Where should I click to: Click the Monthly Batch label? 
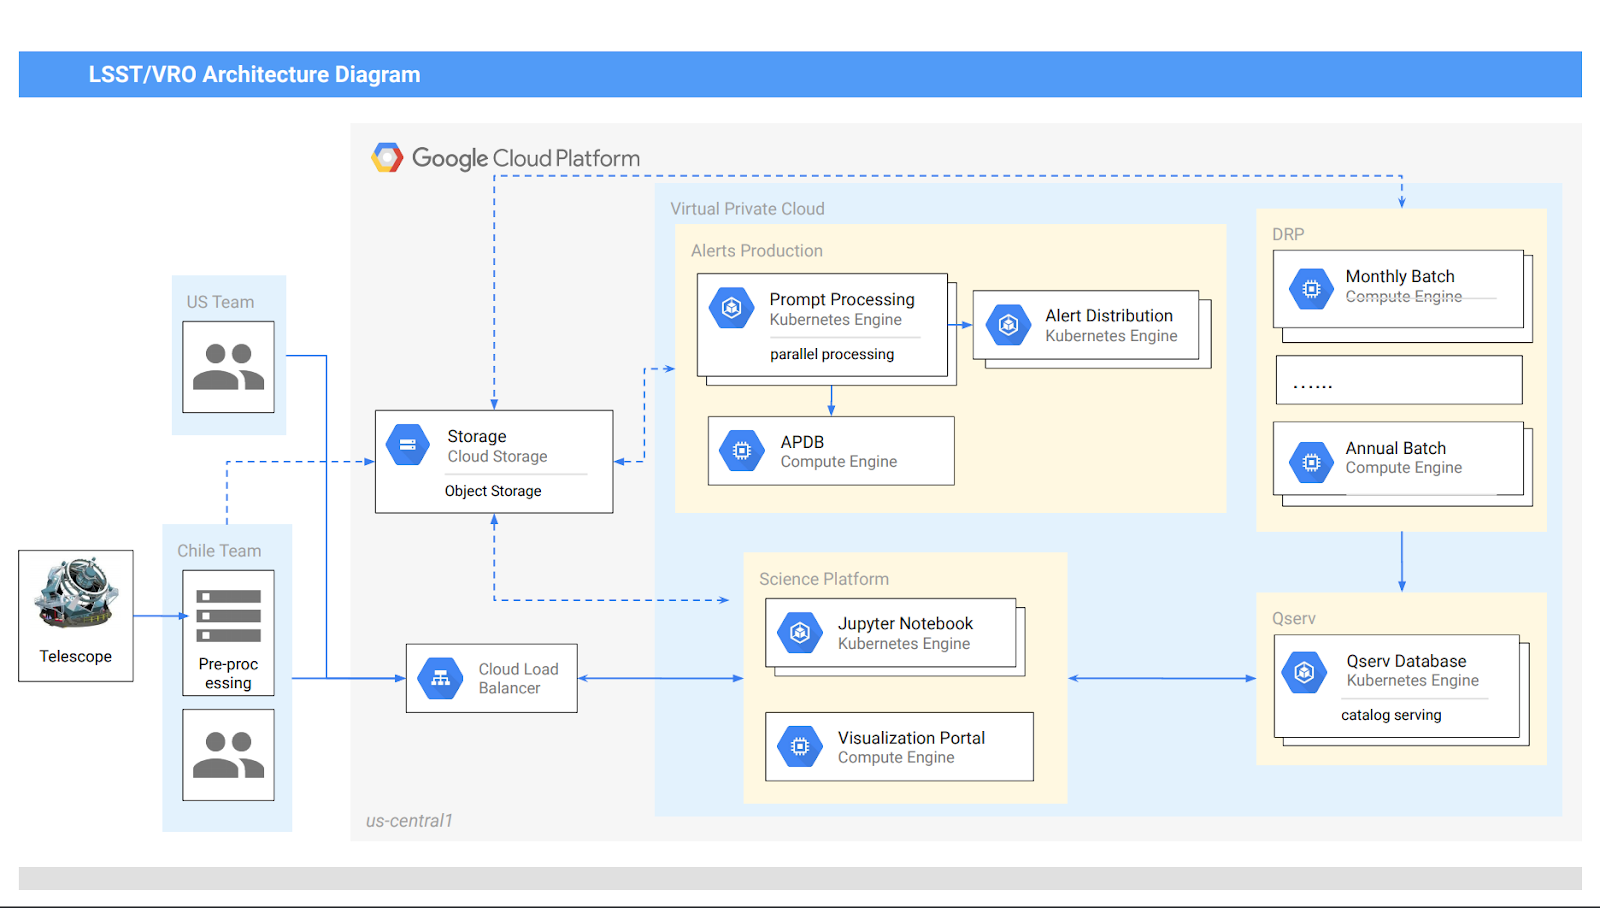click(x=1400, y=276)
